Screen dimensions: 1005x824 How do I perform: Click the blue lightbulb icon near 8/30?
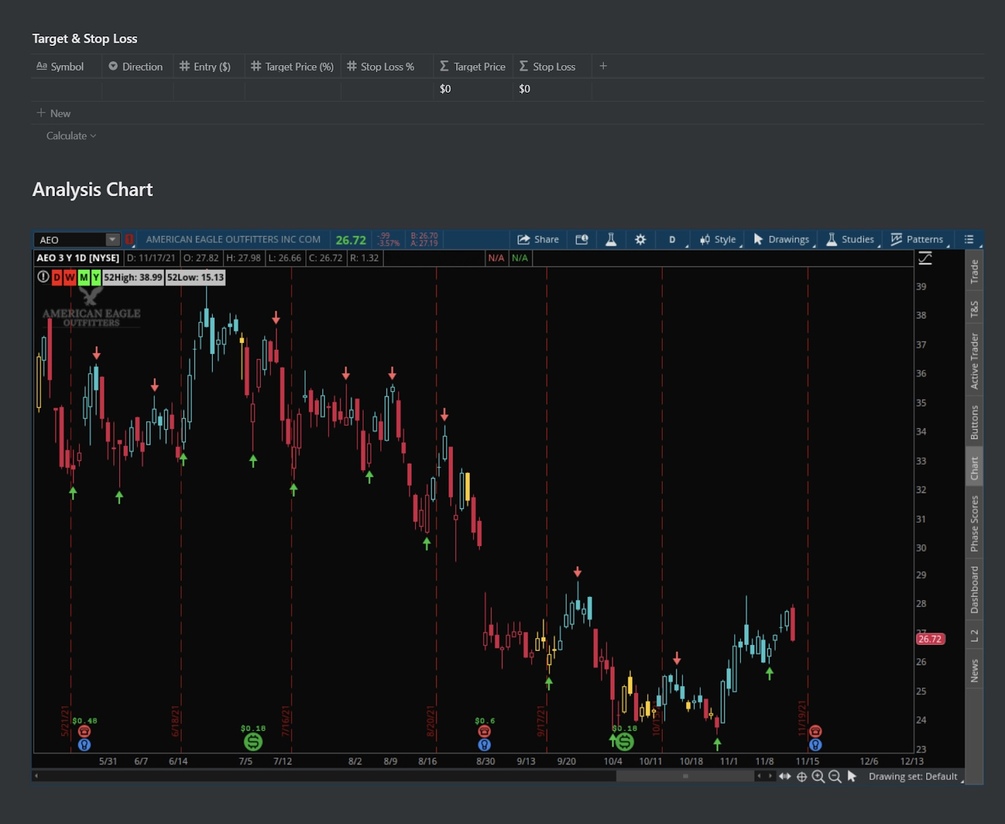(485, 745)
